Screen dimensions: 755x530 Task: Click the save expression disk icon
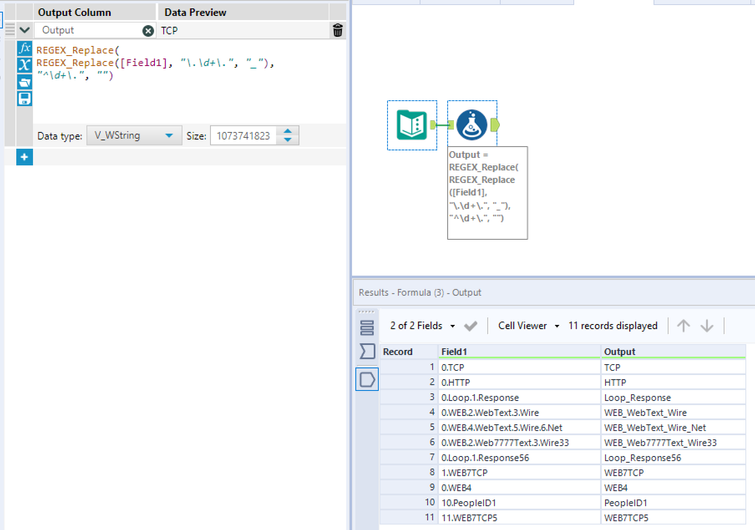(25, 98)
